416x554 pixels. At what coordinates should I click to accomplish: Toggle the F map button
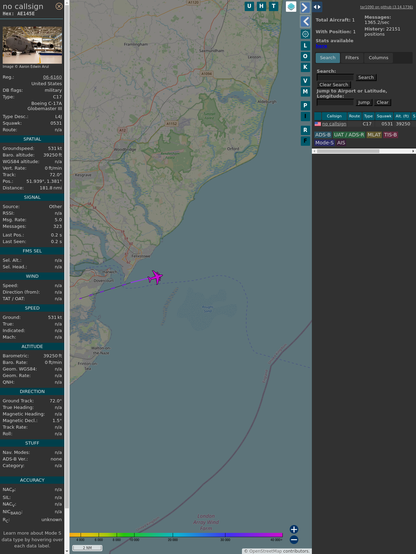tap(305, 141)
